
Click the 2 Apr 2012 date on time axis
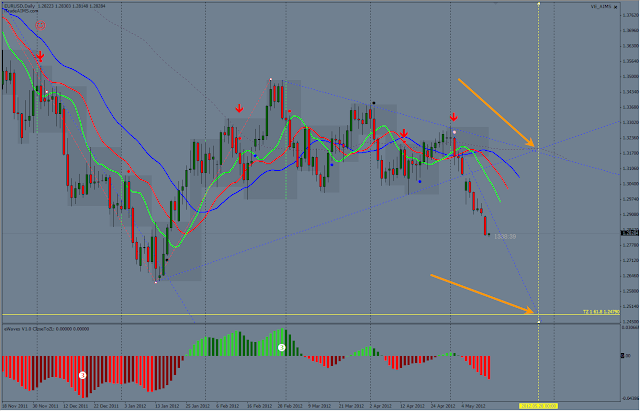[x=380, y=406]
